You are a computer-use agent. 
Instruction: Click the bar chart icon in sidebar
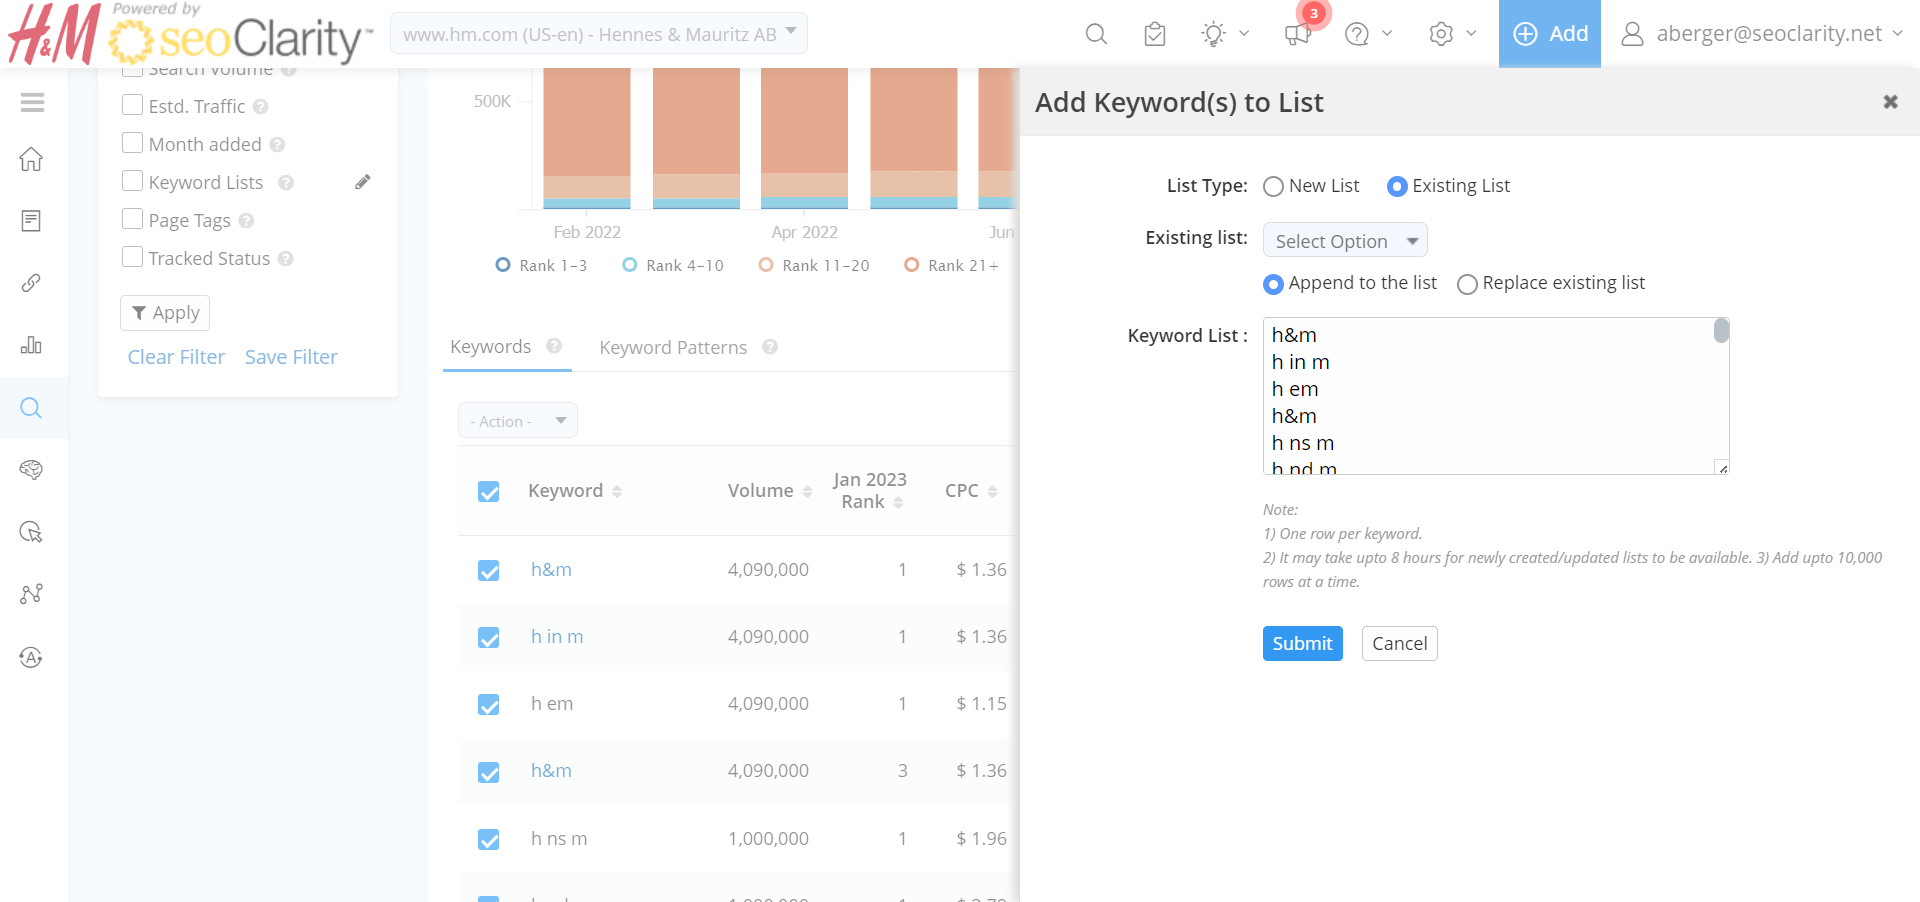click(32, 345)
